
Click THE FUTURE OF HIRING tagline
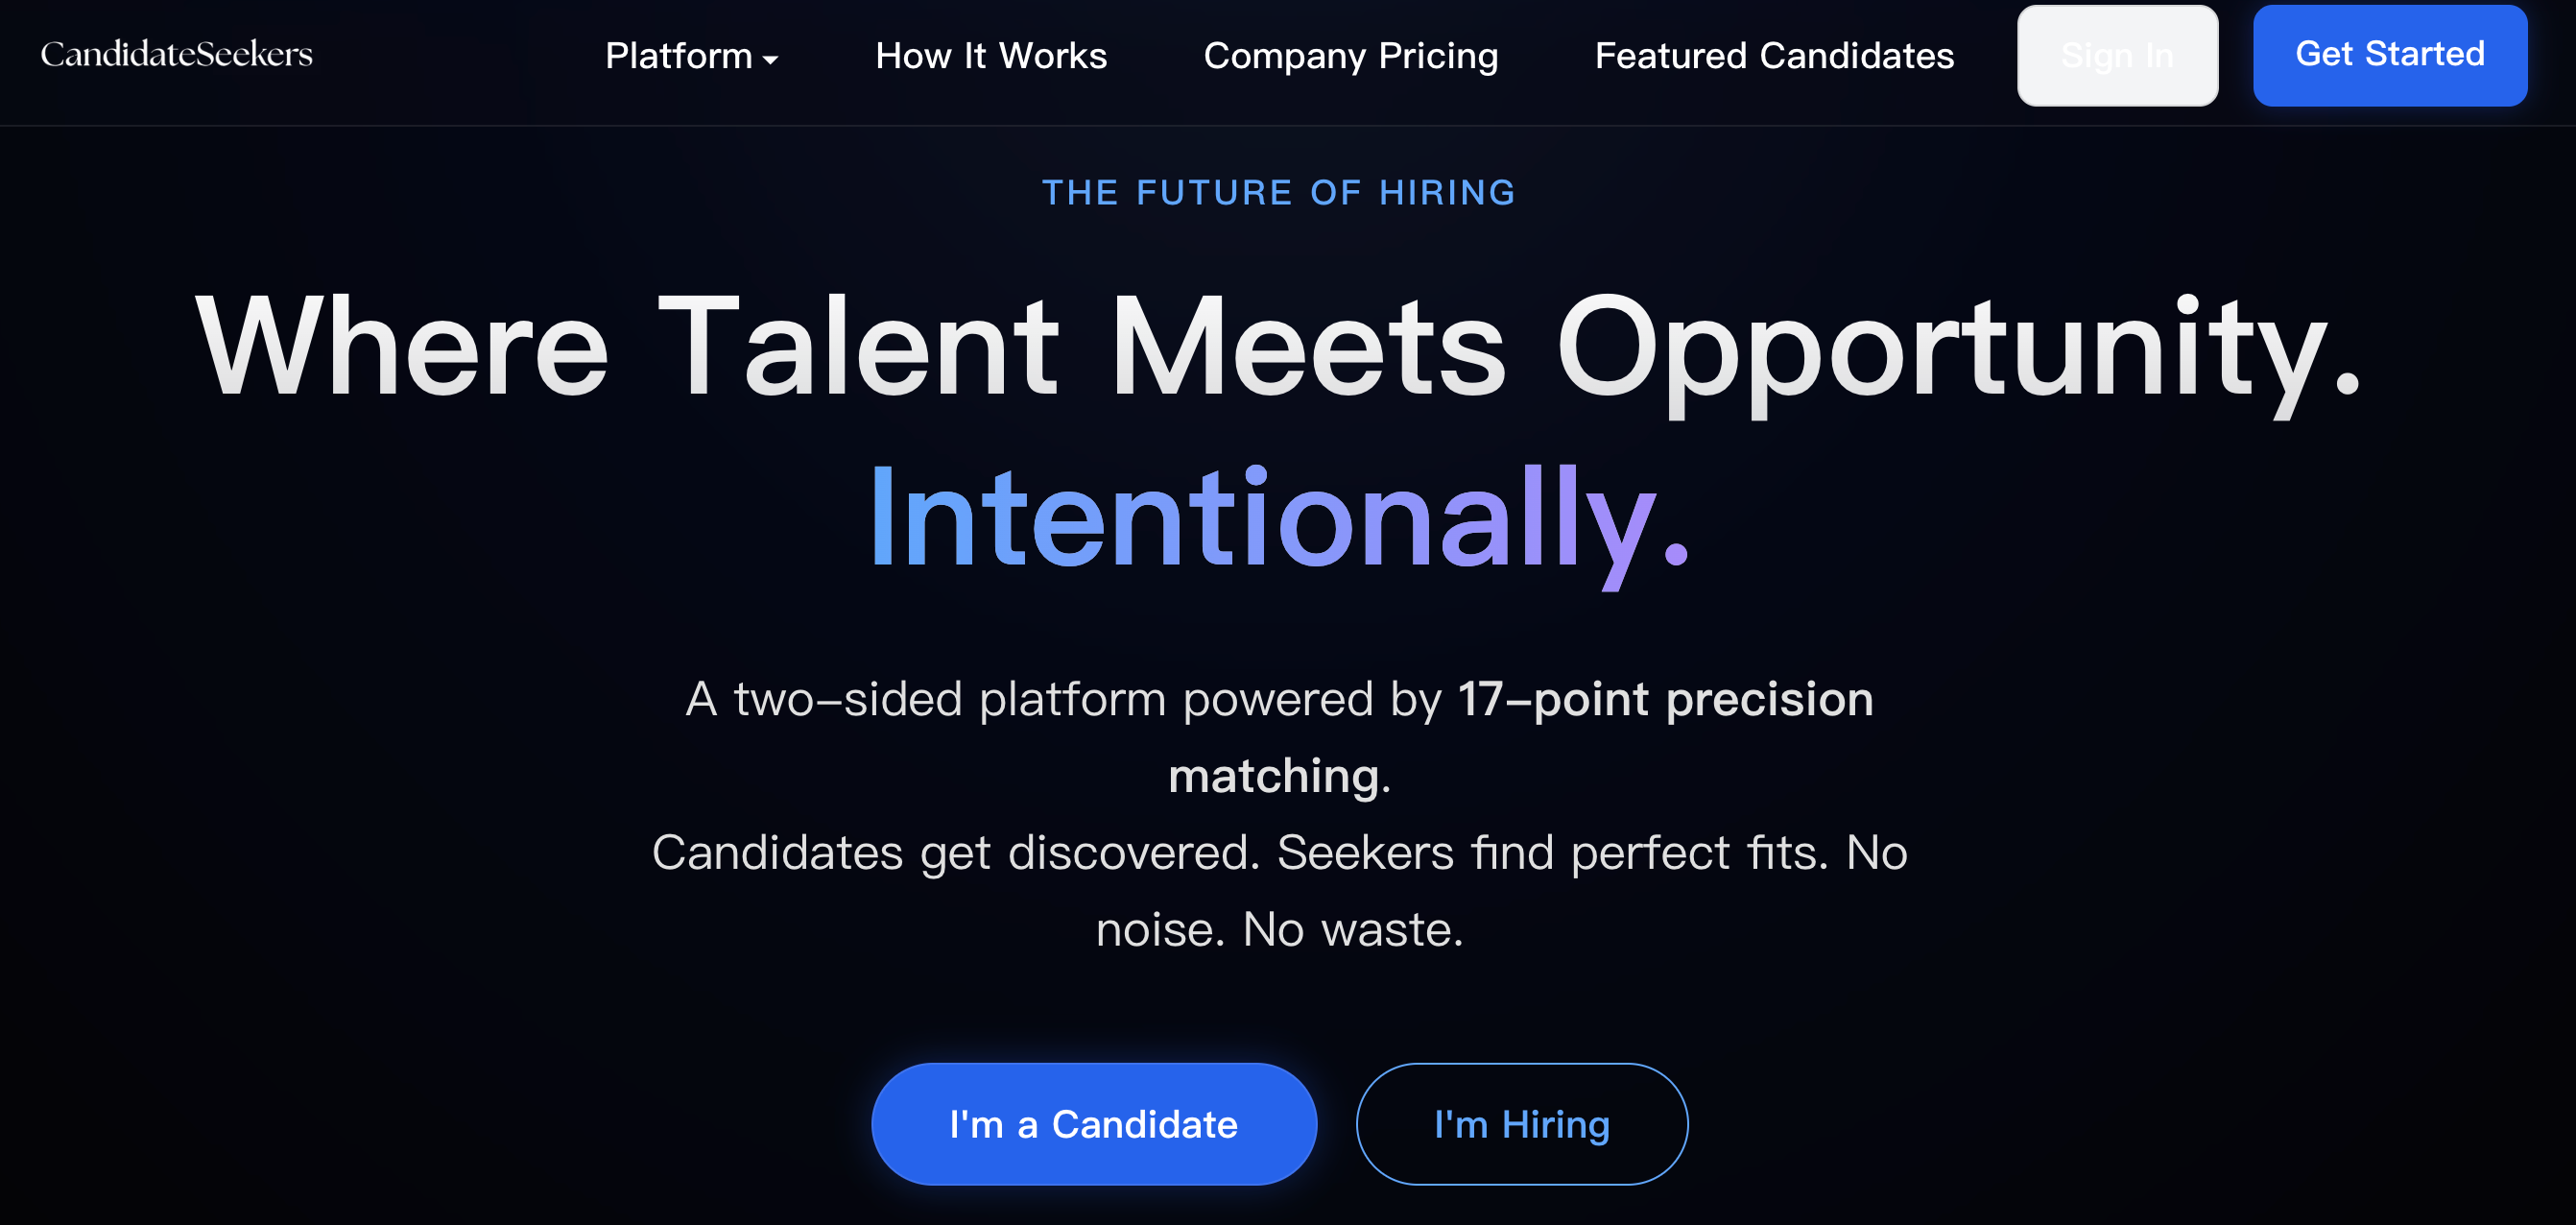click(1279, 192)
